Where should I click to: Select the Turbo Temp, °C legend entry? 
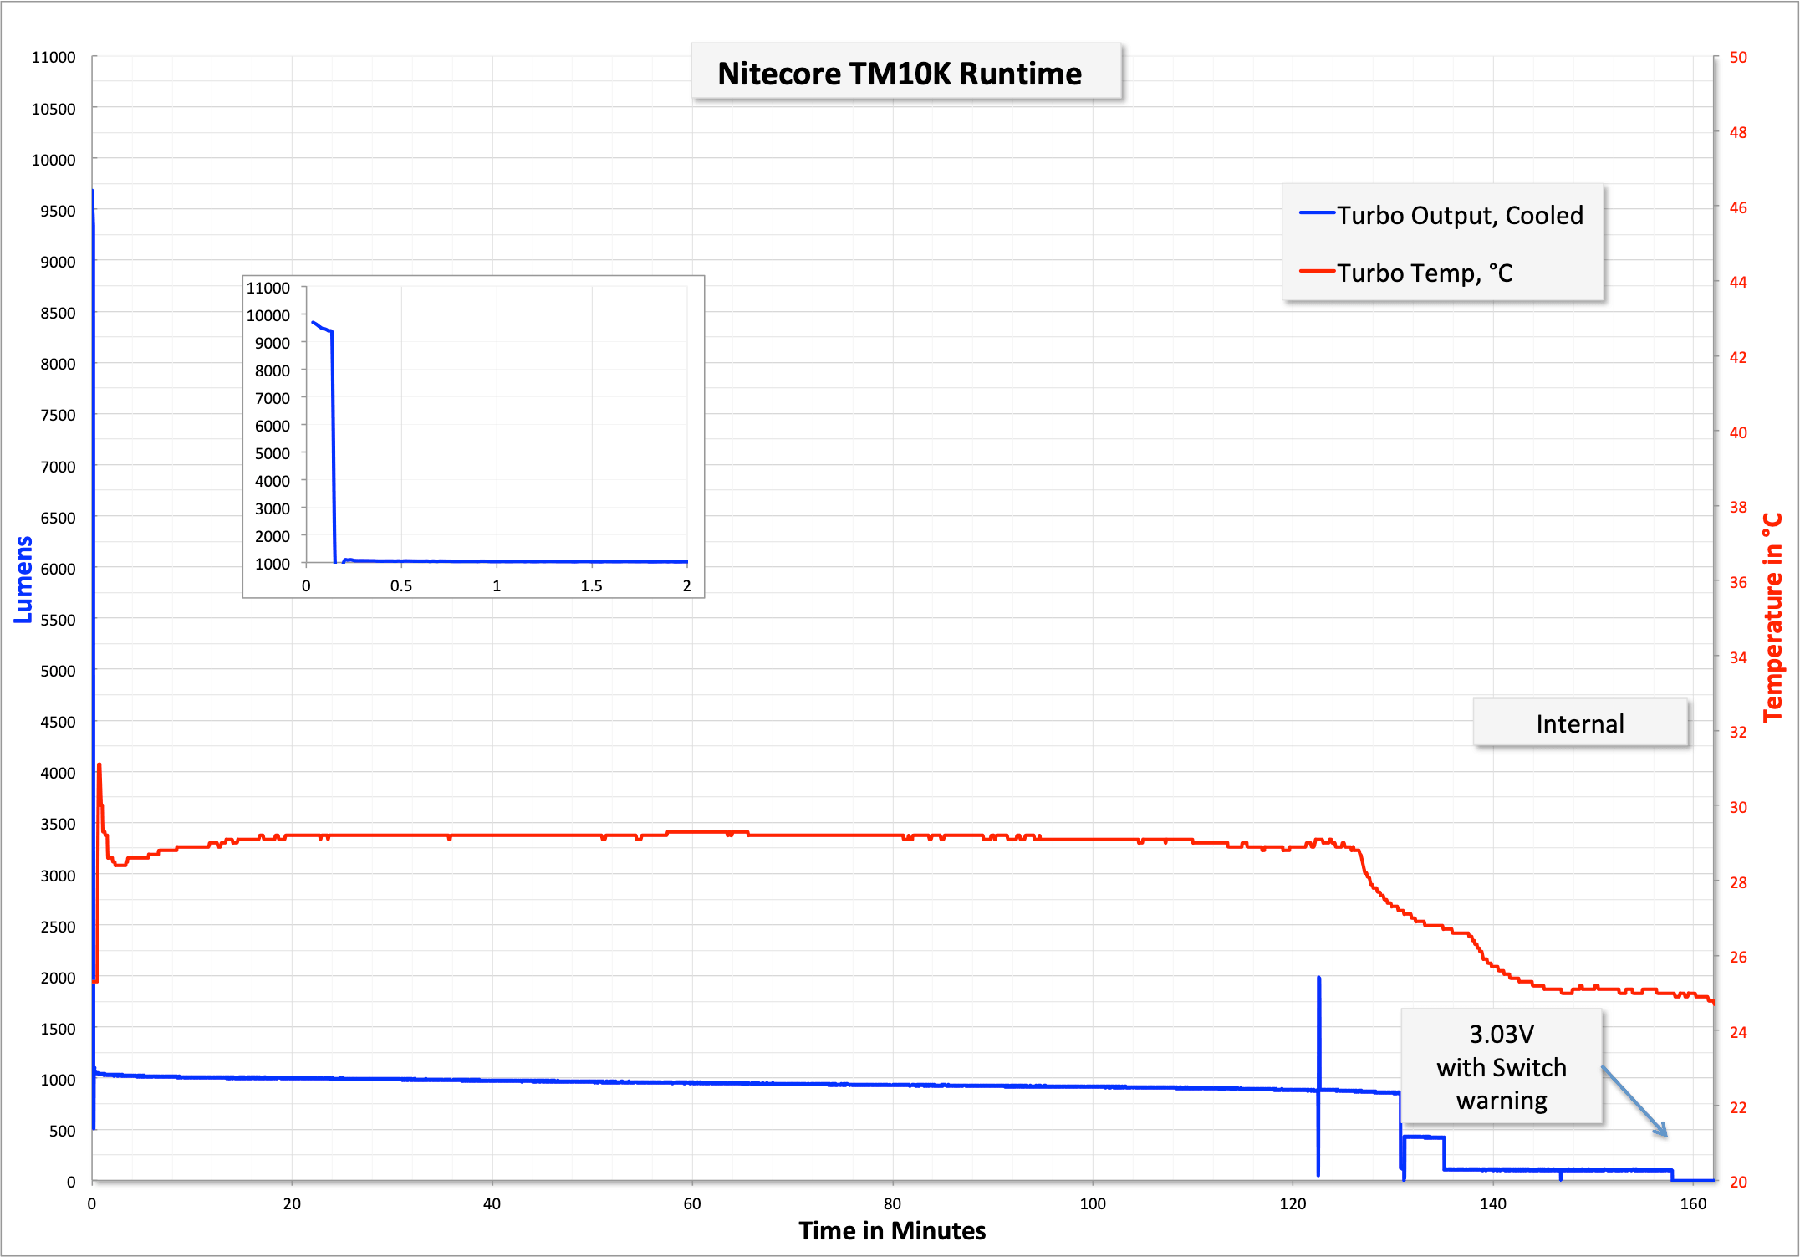[1424, 273]
